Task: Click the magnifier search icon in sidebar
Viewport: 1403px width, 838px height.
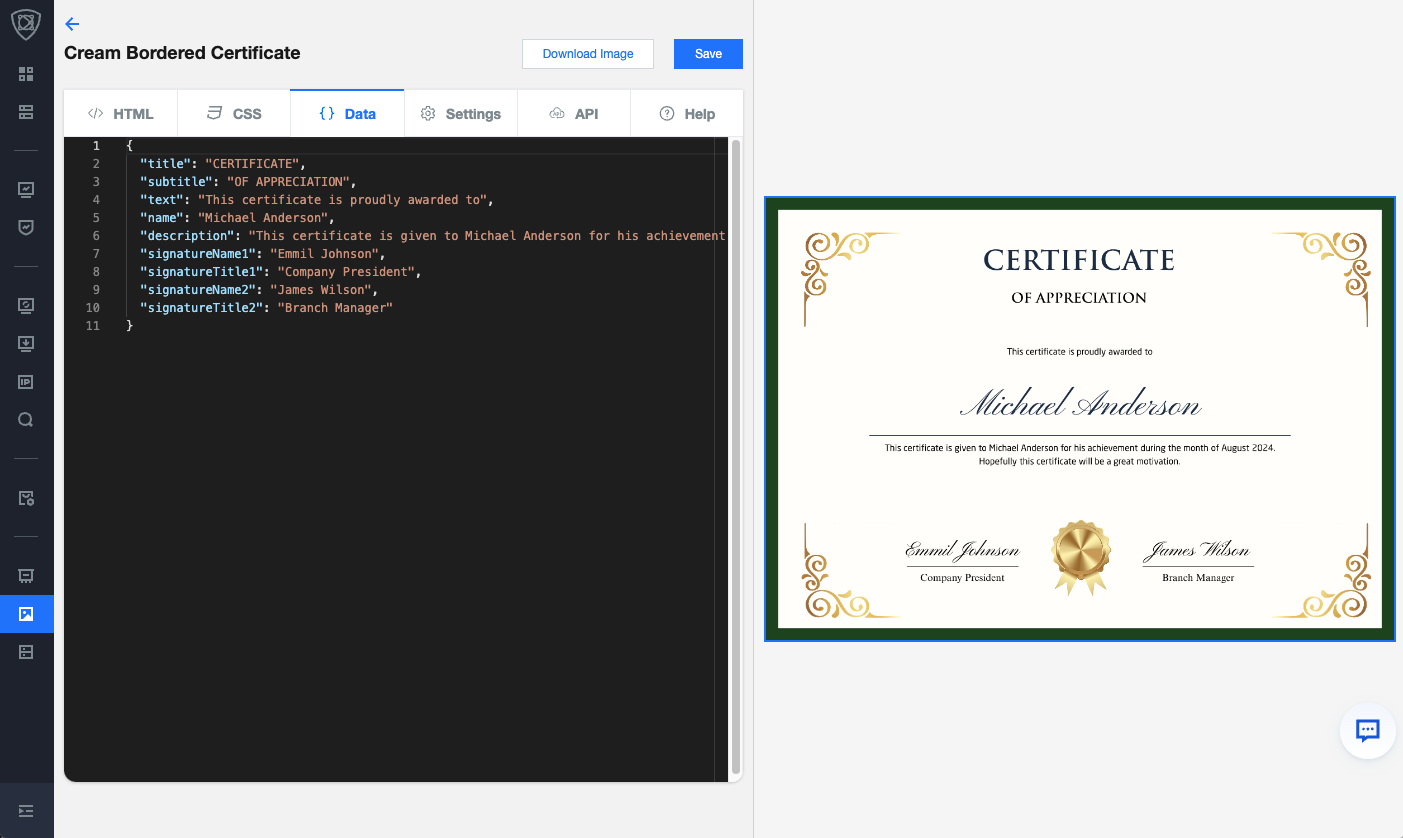Action: (x=26, y=420)
